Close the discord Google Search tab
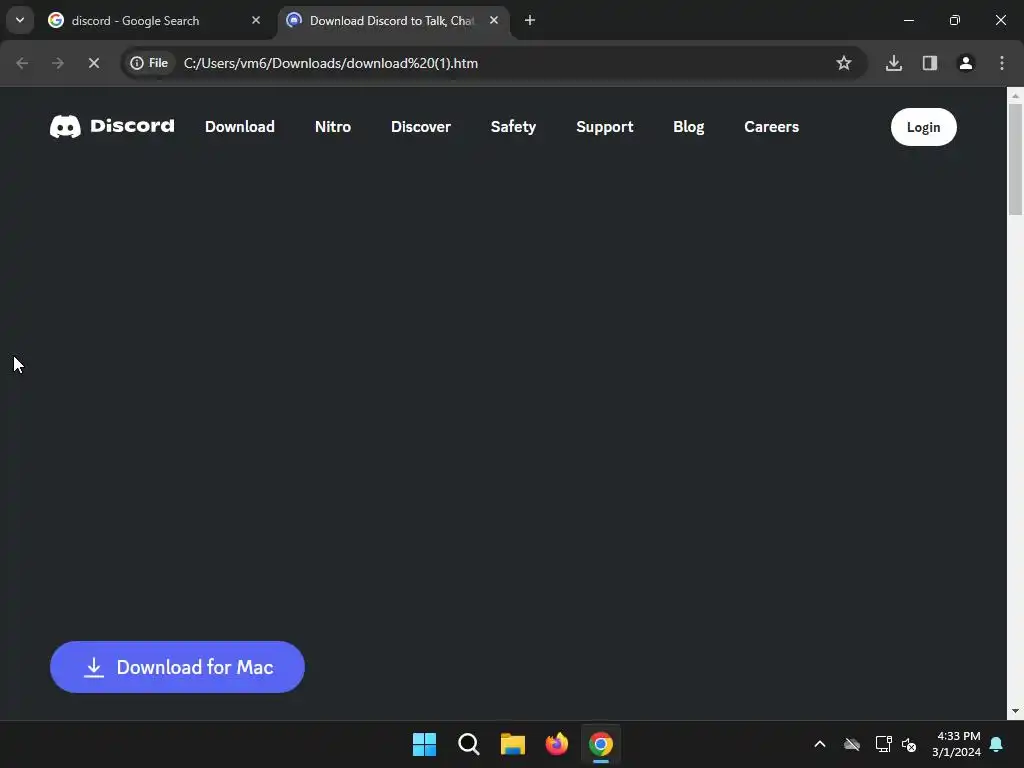1024x768 pixels. (x=256, y=20)
